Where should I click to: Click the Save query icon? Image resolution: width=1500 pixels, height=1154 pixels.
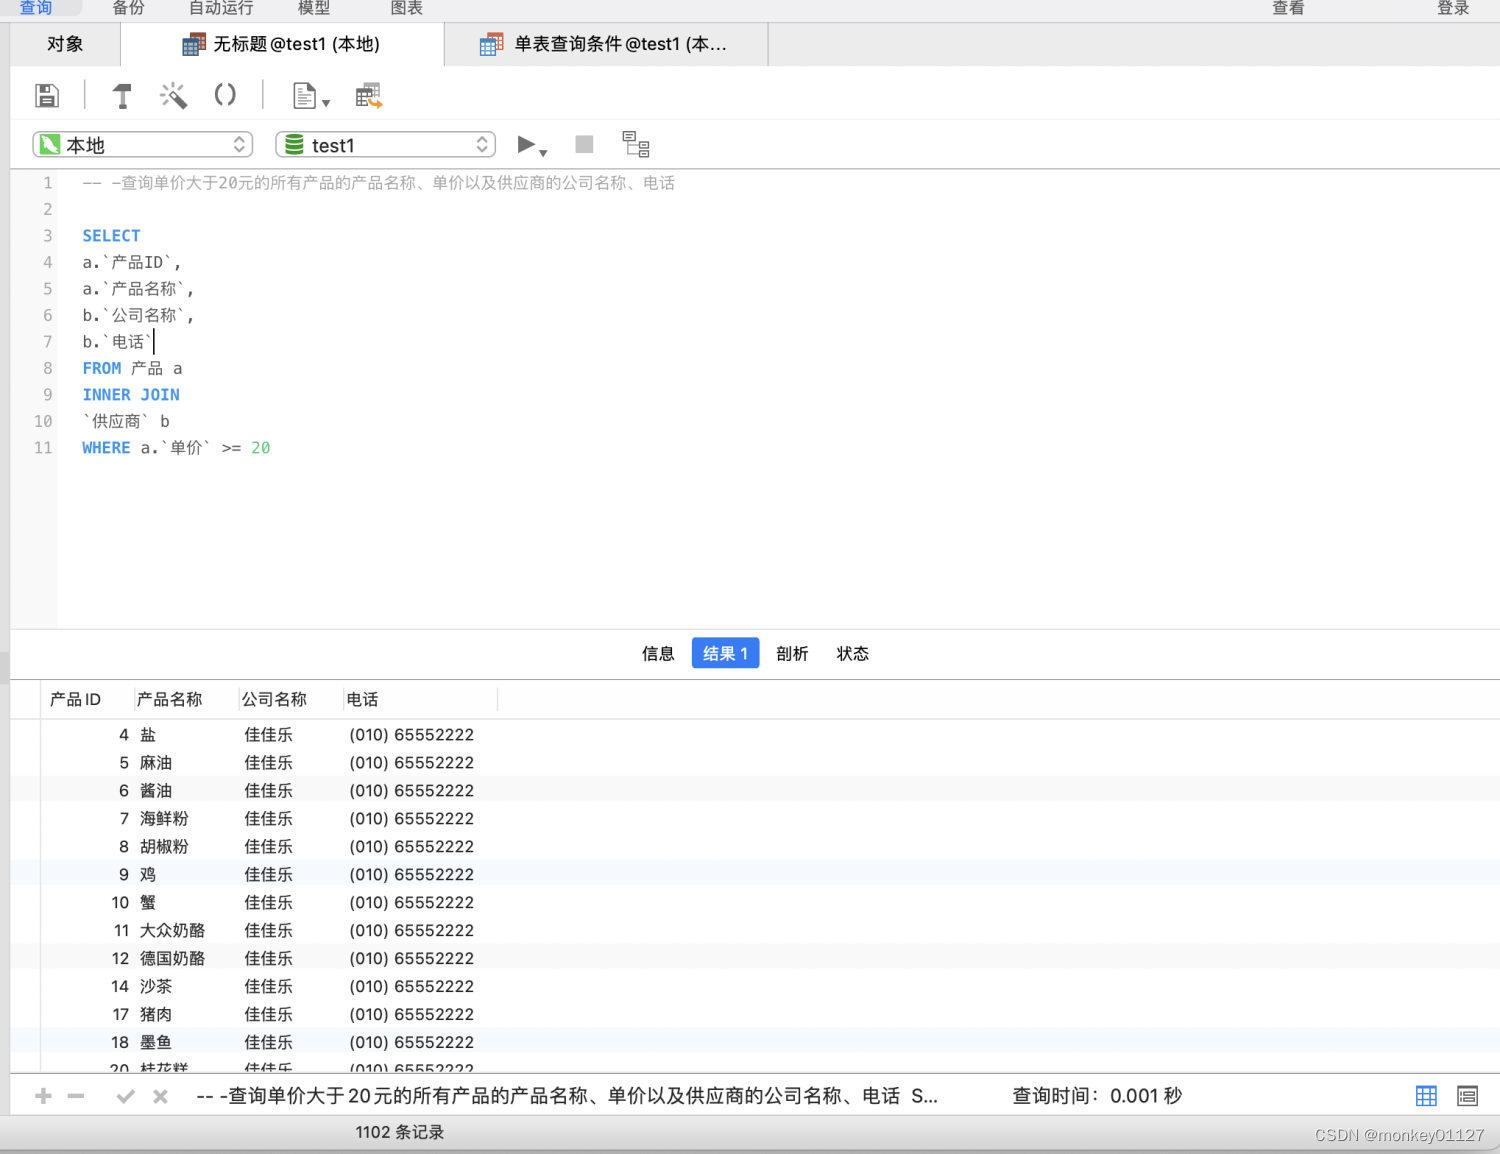(47, 96)
